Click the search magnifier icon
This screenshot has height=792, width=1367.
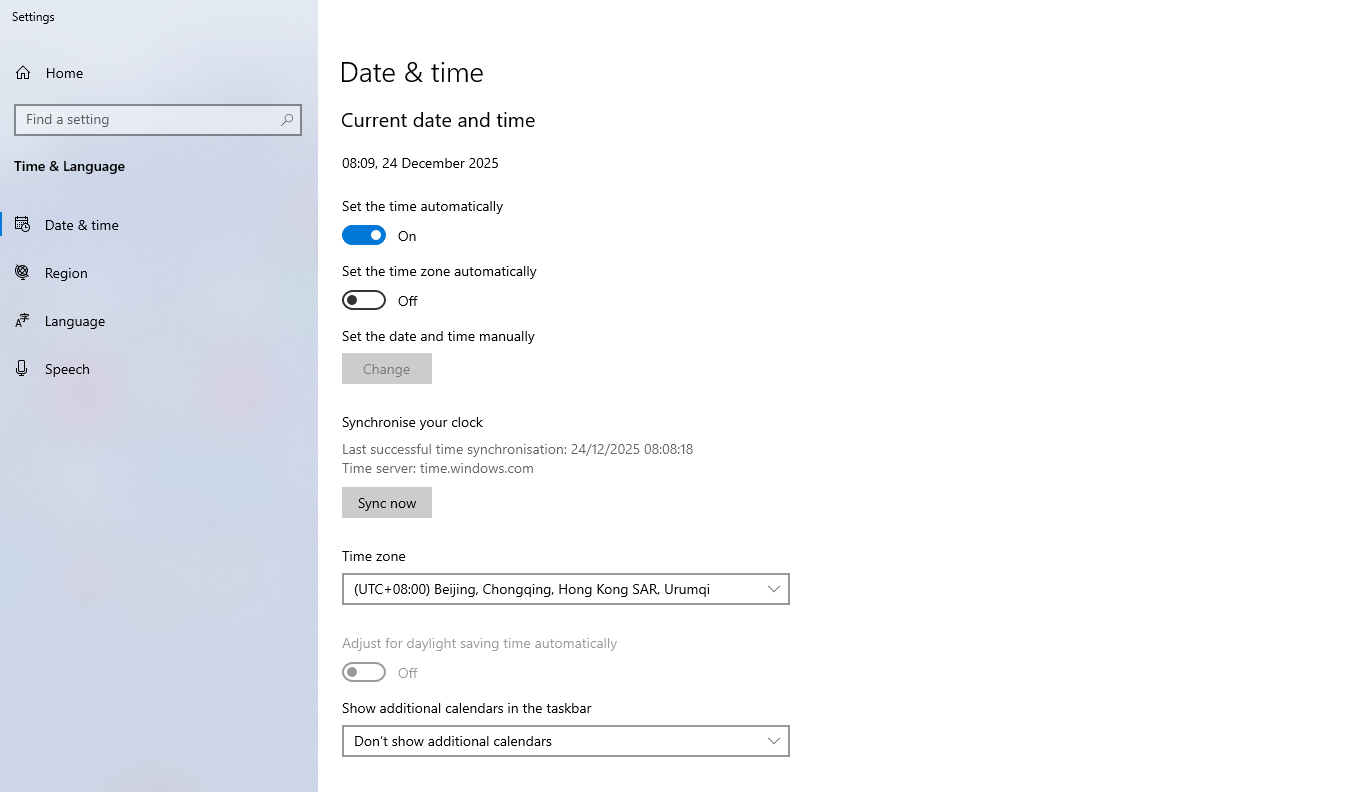click(287, 120)
